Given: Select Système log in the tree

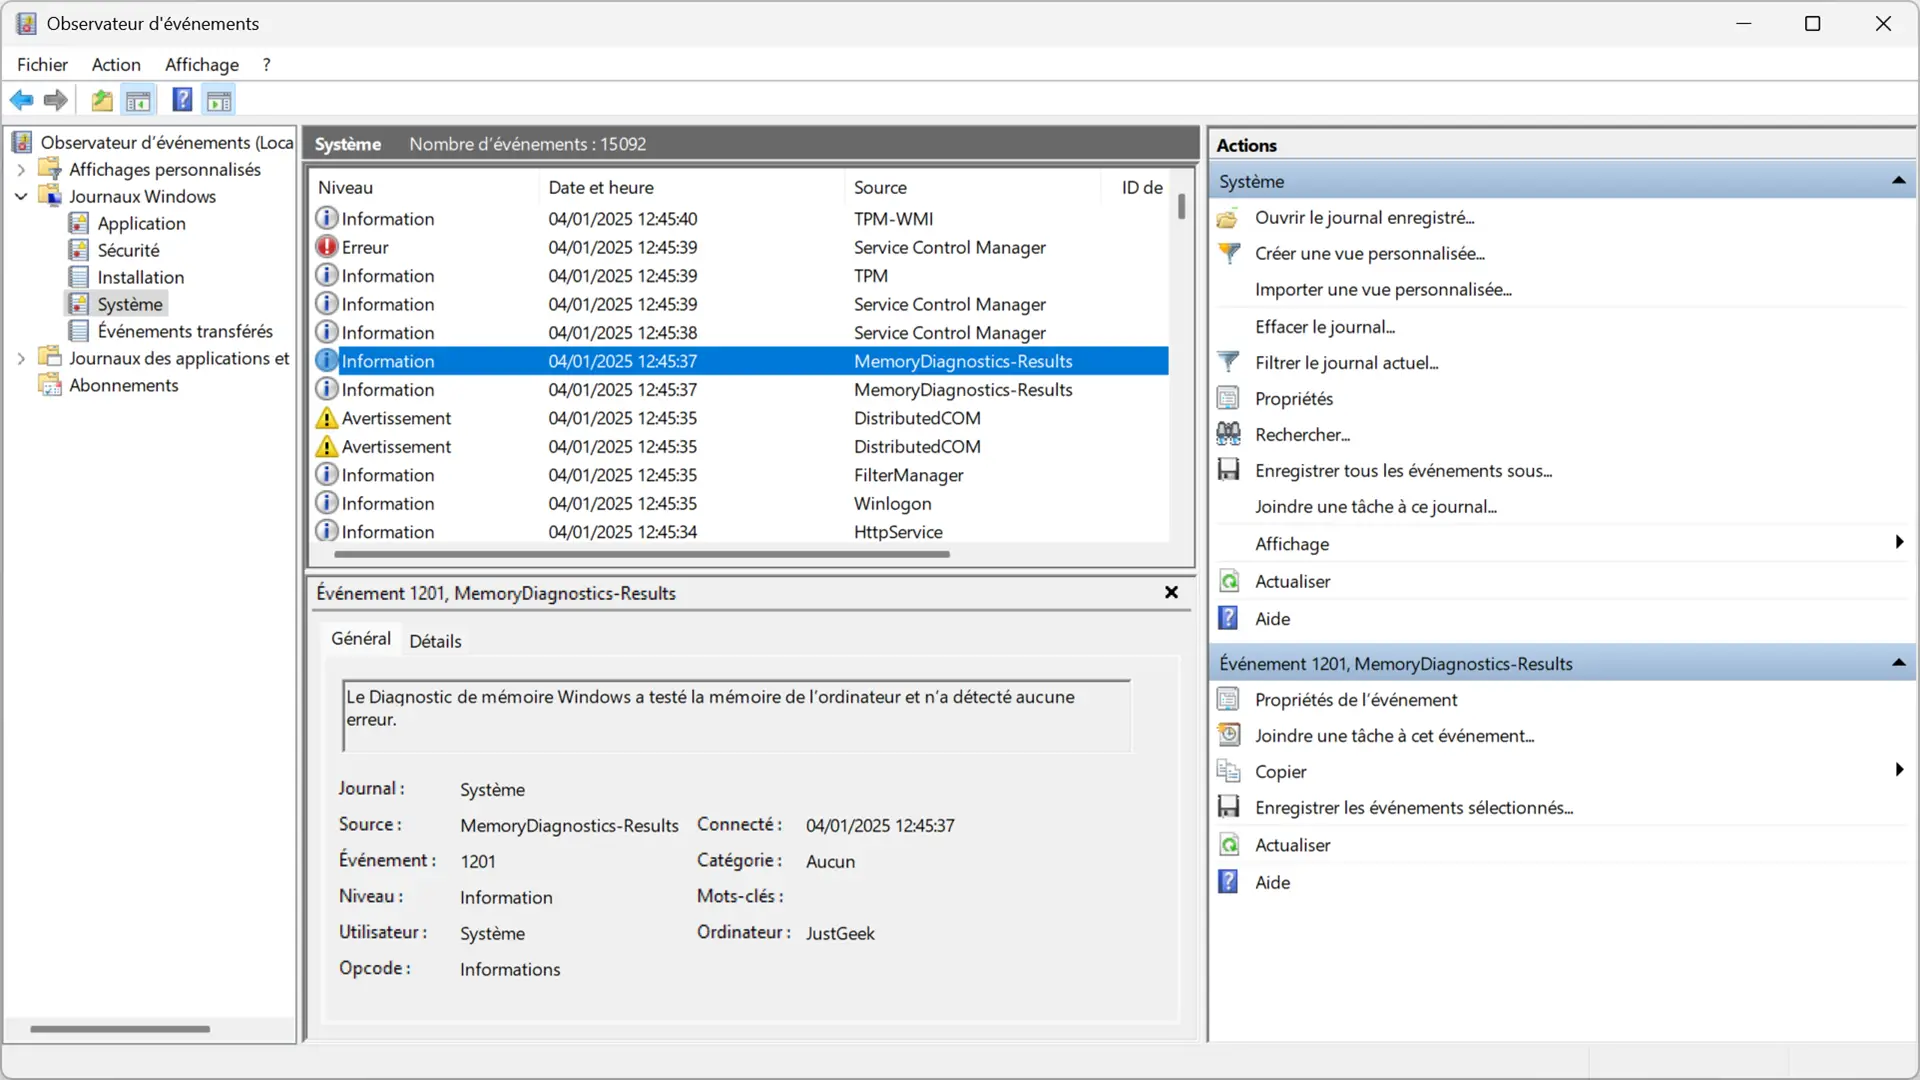Looking at the screenshot, I should 129,304.
